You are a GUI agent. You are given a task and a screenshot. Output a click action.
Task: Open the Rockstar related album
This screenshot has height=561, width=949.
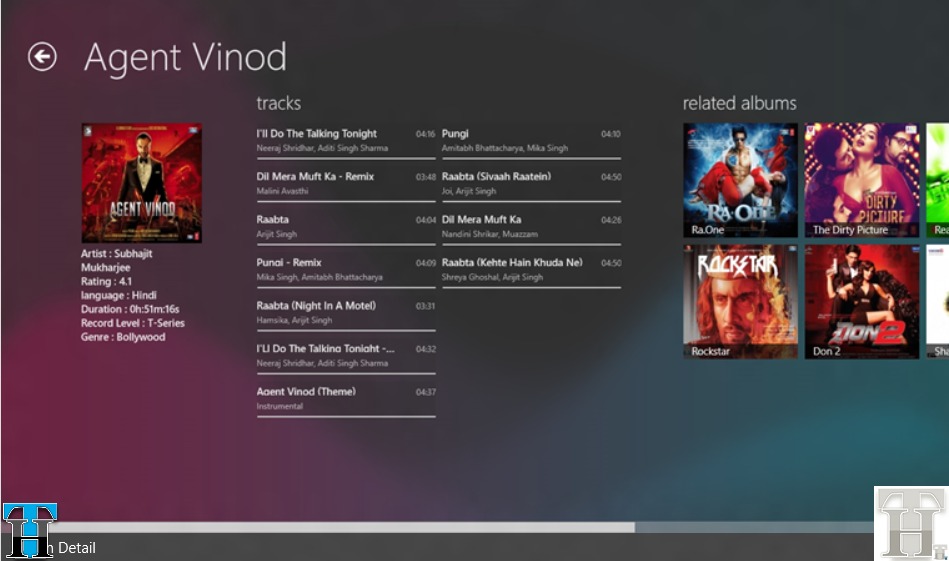740,301
